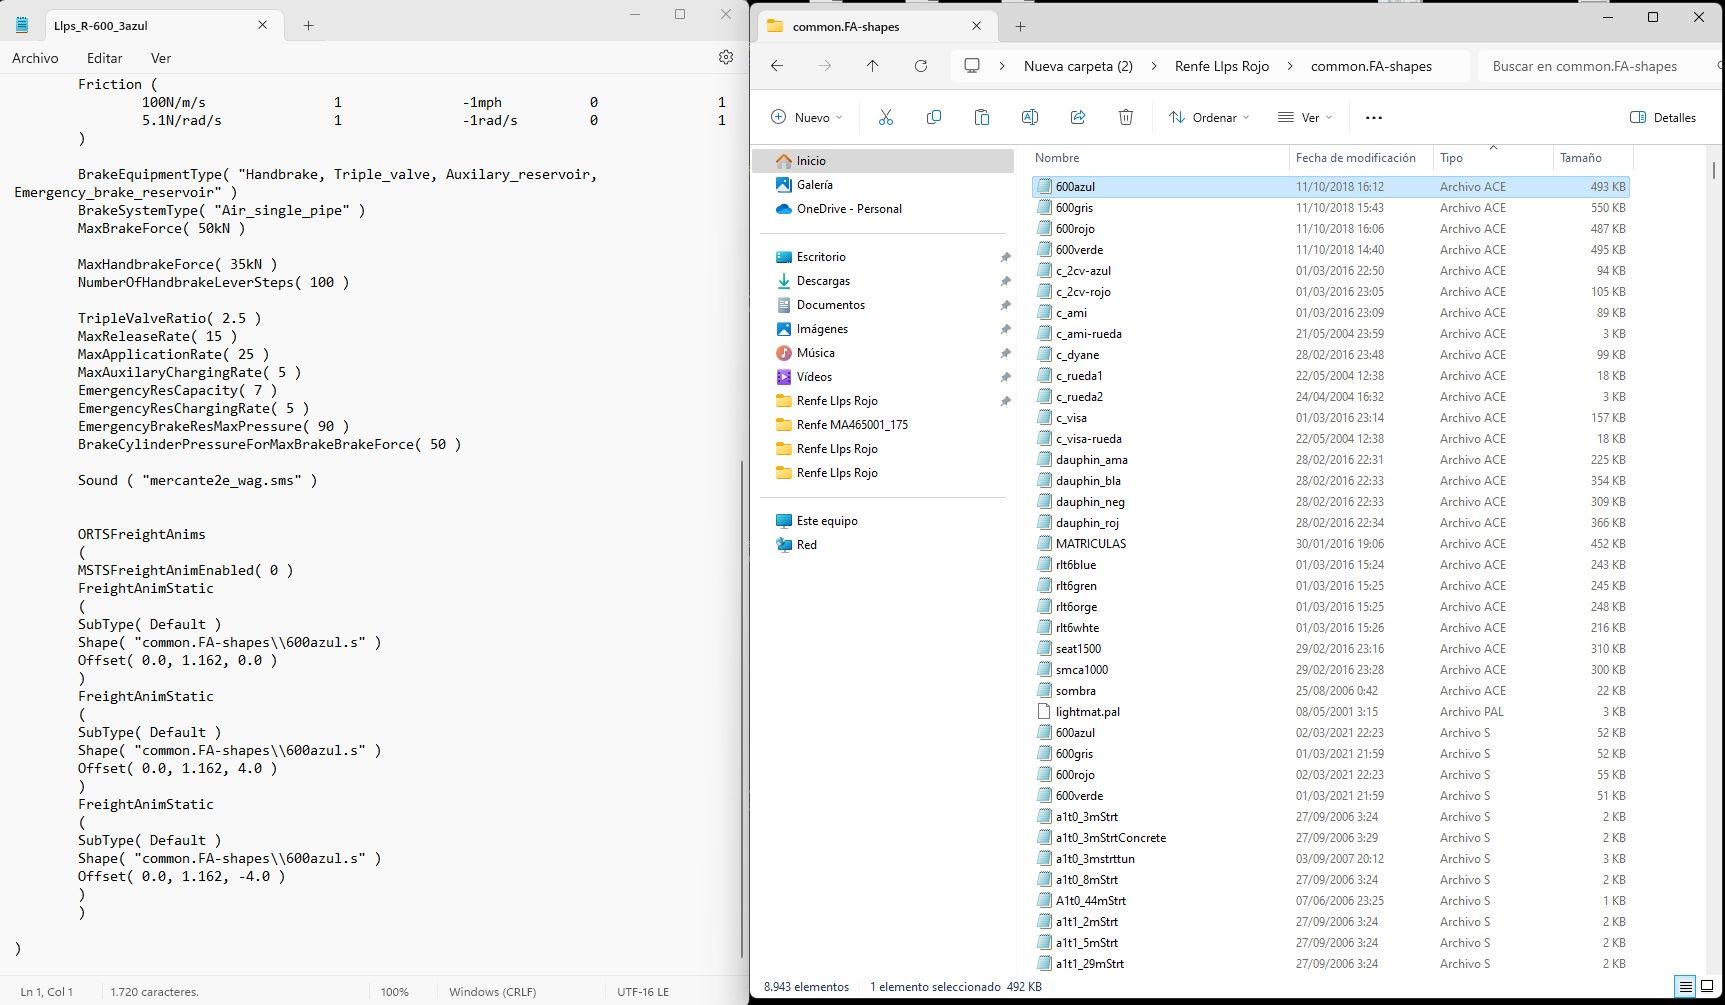
Task: Click the Cut scissors icon
Action: 885,117
